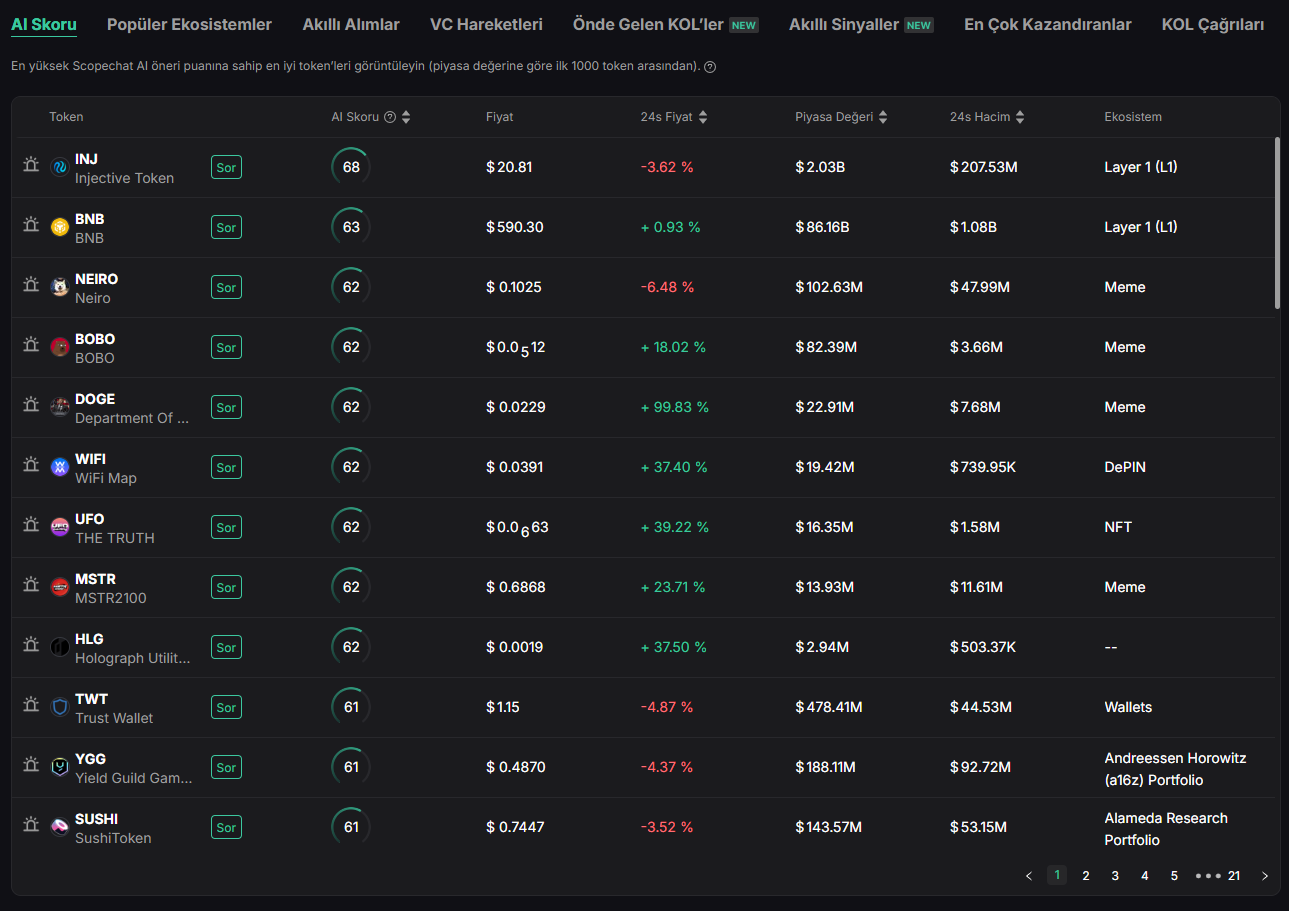This screenshot has width=1289, height=911.
Task: Click the alert icon for BOBO row
Action: point(31,345)
